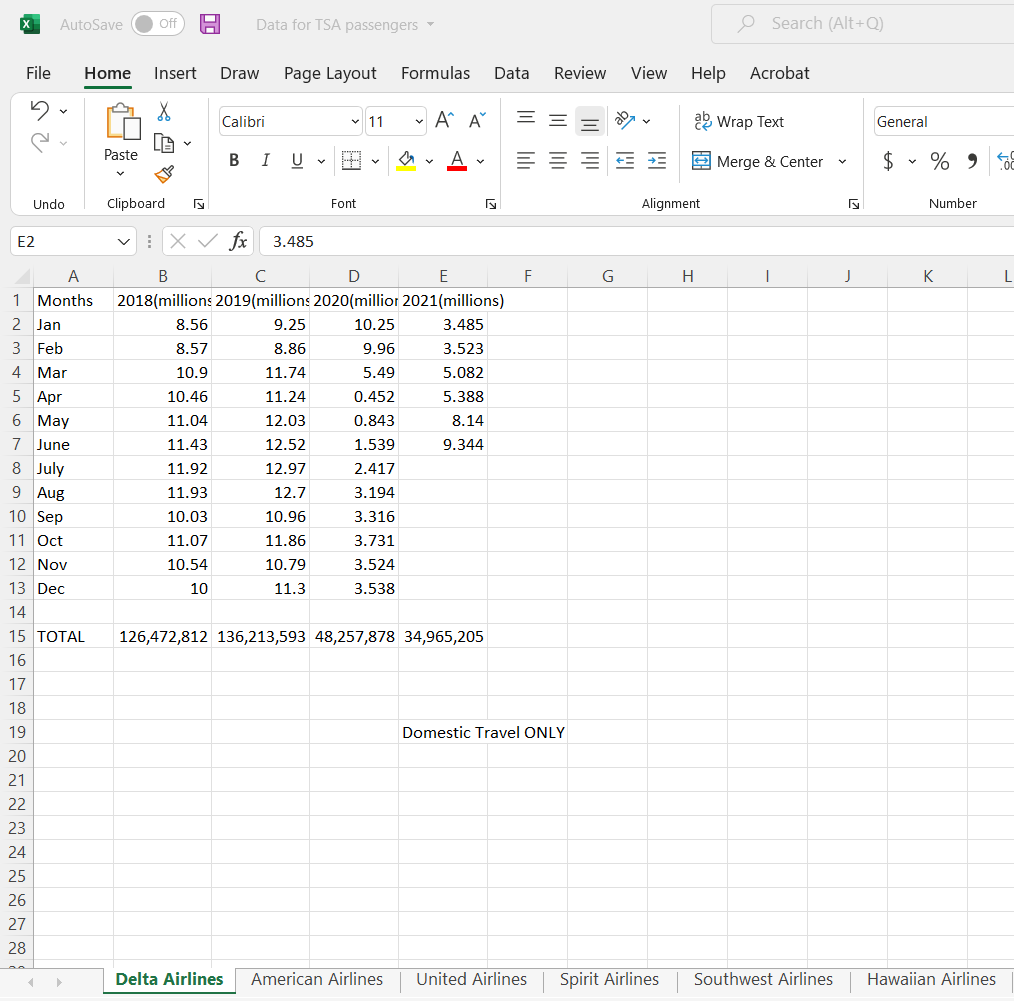Toggle Bold formatting
Screen dimensions: 1014x1001
[234, 160]
